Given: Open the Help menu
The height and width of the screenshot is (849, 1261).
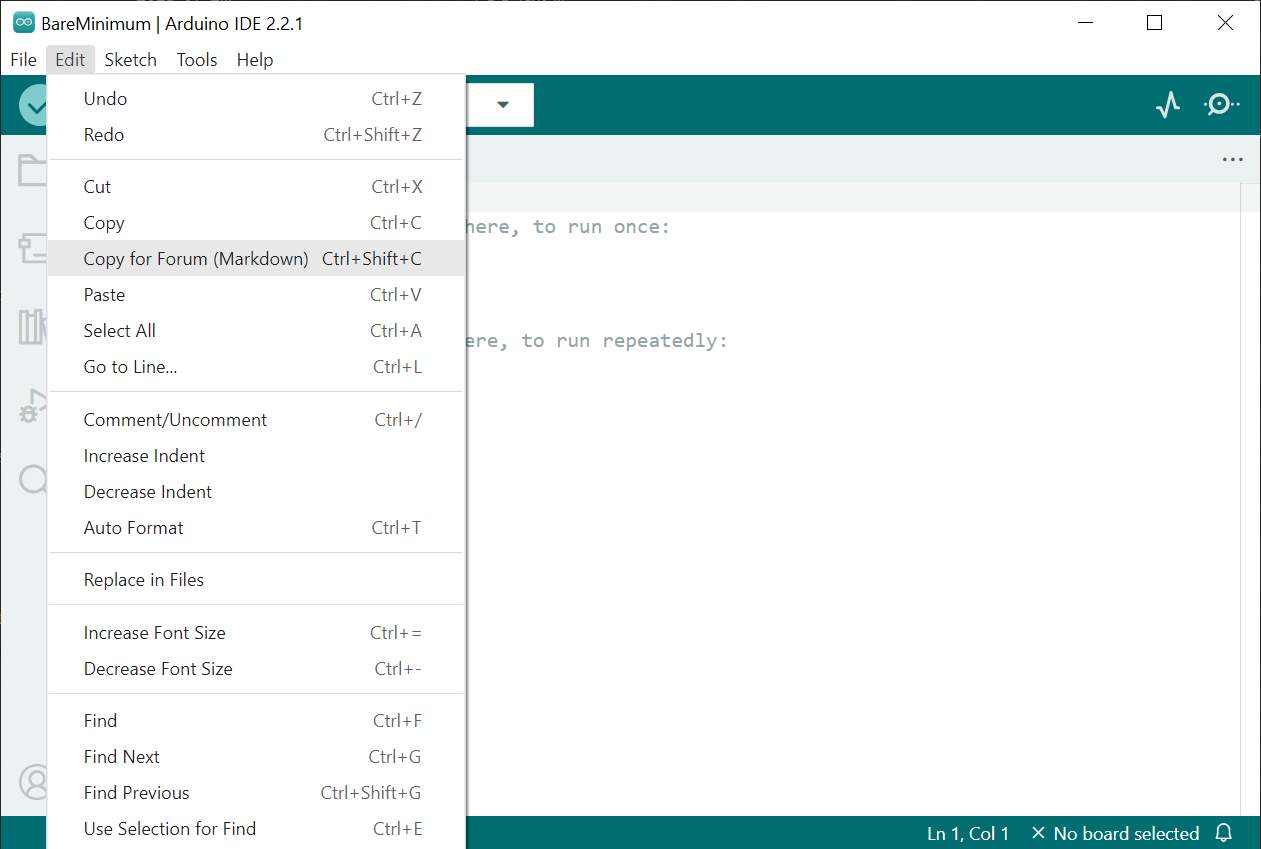Looking at the screenshot, I should point(255,60).
